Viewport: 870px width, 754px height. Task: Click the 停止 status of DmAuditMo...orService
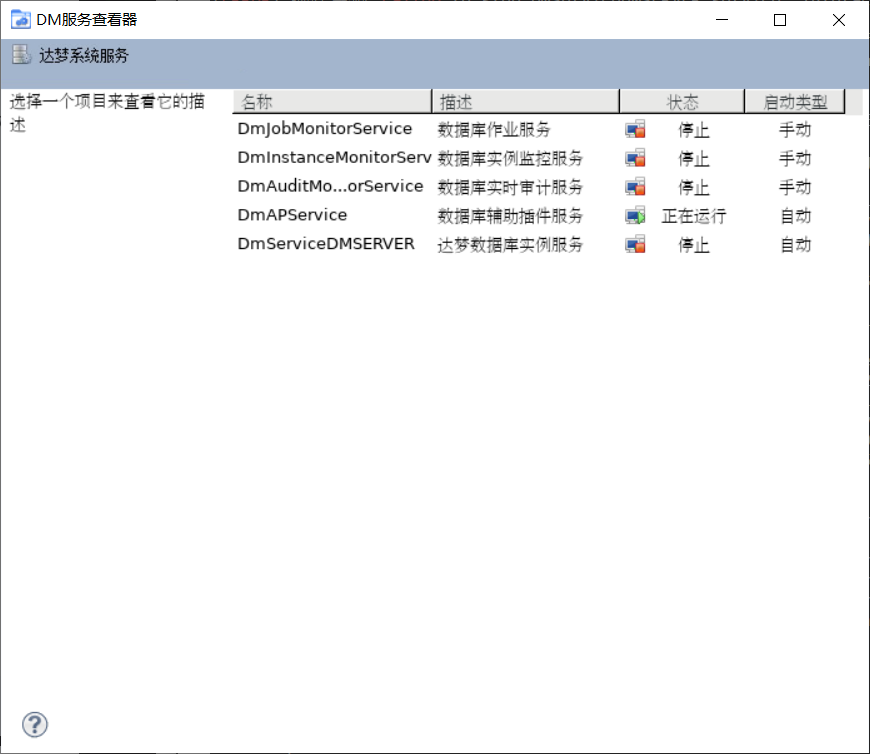[694, 188]
